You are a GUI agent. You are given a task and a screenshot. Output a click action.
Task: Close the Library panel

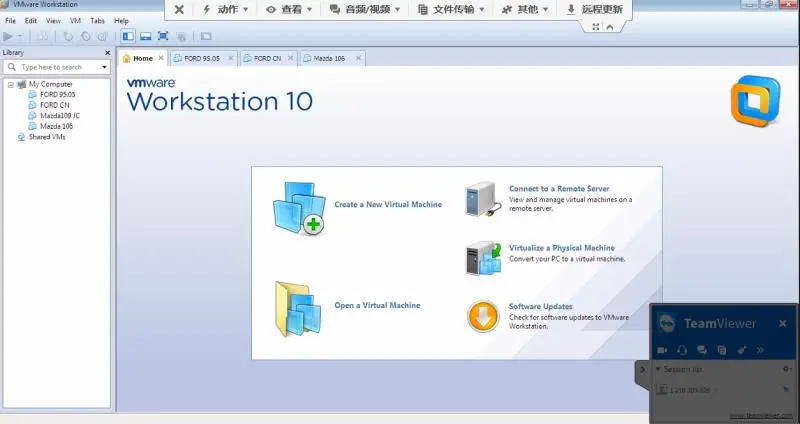[x=107, y=53]
